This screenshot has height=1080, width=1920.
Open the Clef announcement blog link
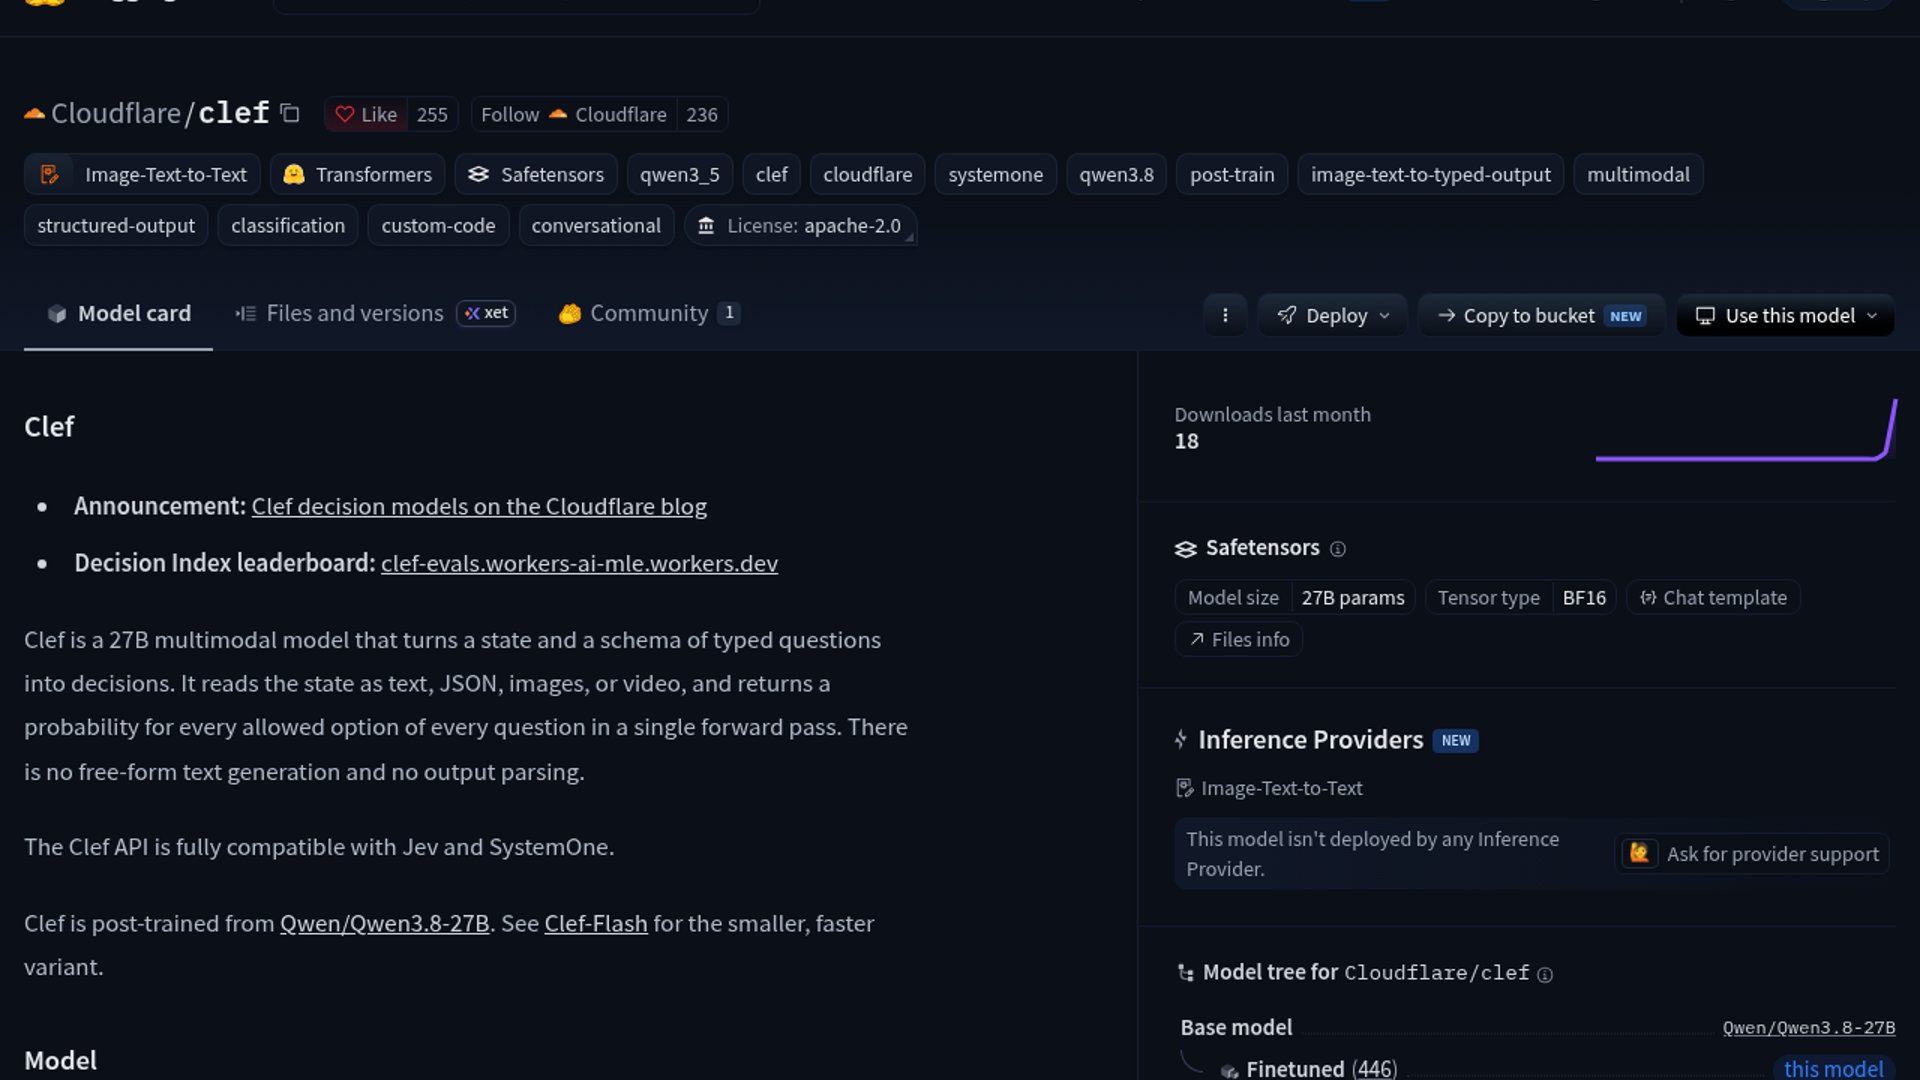coord(479,506)
